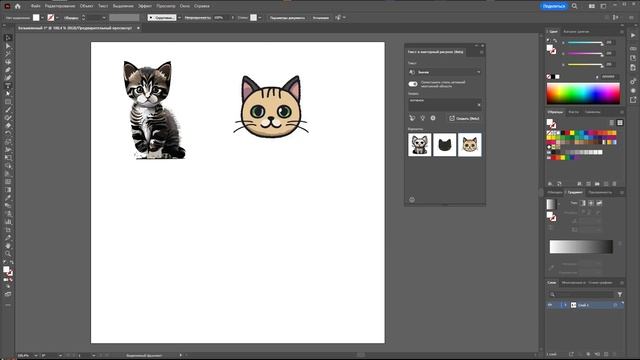Click the lightbulb tips icon in generate panel

(x=422, y=118)
